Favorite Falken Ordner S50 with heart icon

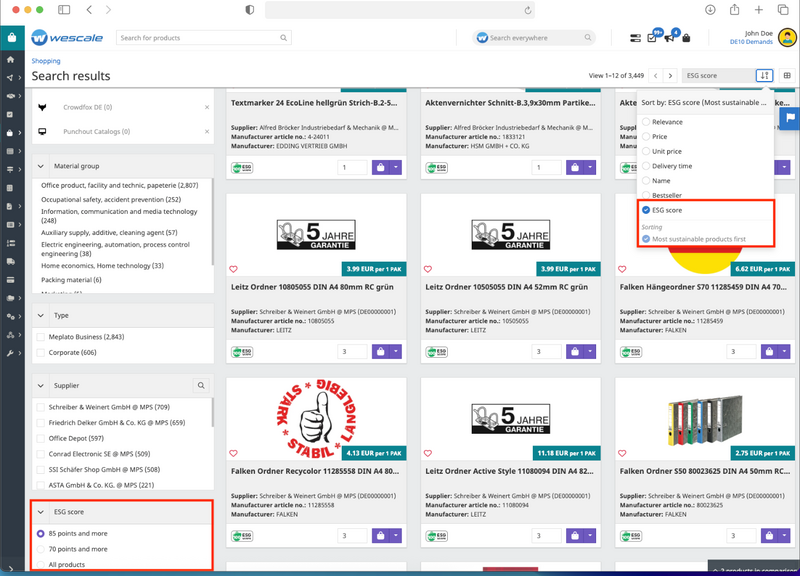622,453
